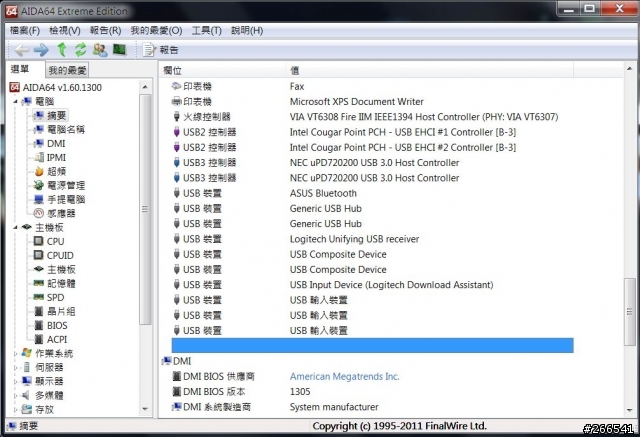Select the SPD tree item
This screenshot has height=437, width=640.
coord(49,297)
